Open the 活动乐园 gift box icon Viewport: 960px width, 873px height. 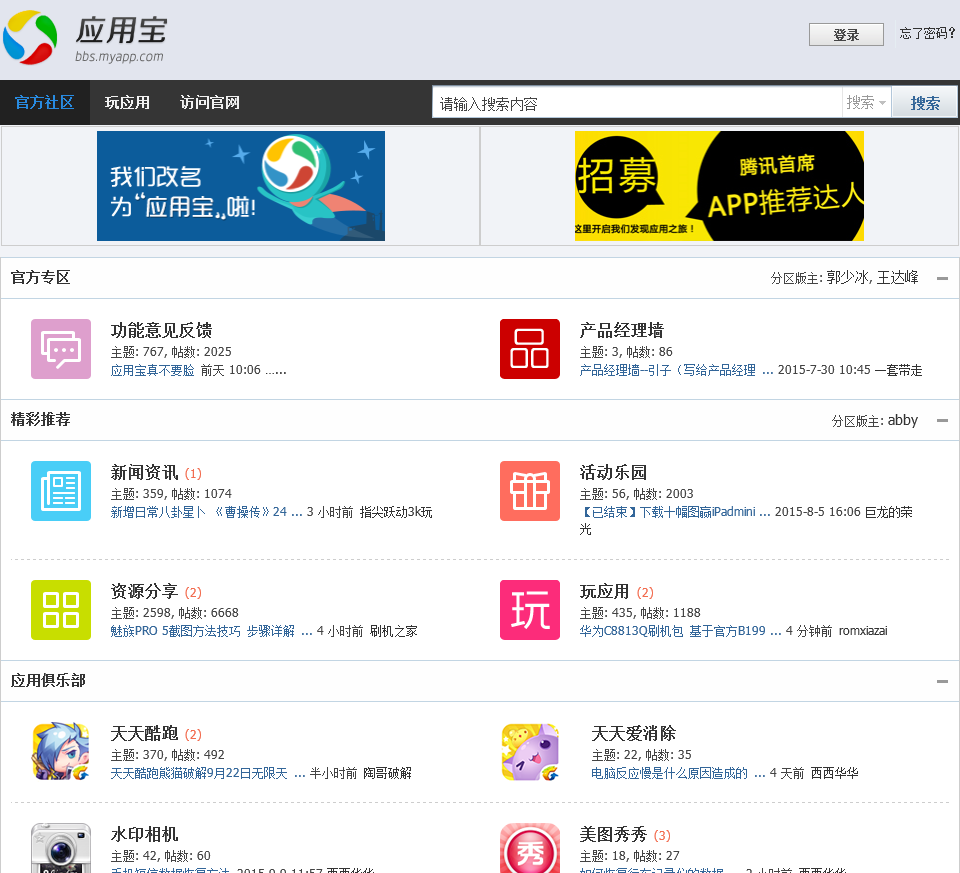pyautogui.click(x=530, y=491)
